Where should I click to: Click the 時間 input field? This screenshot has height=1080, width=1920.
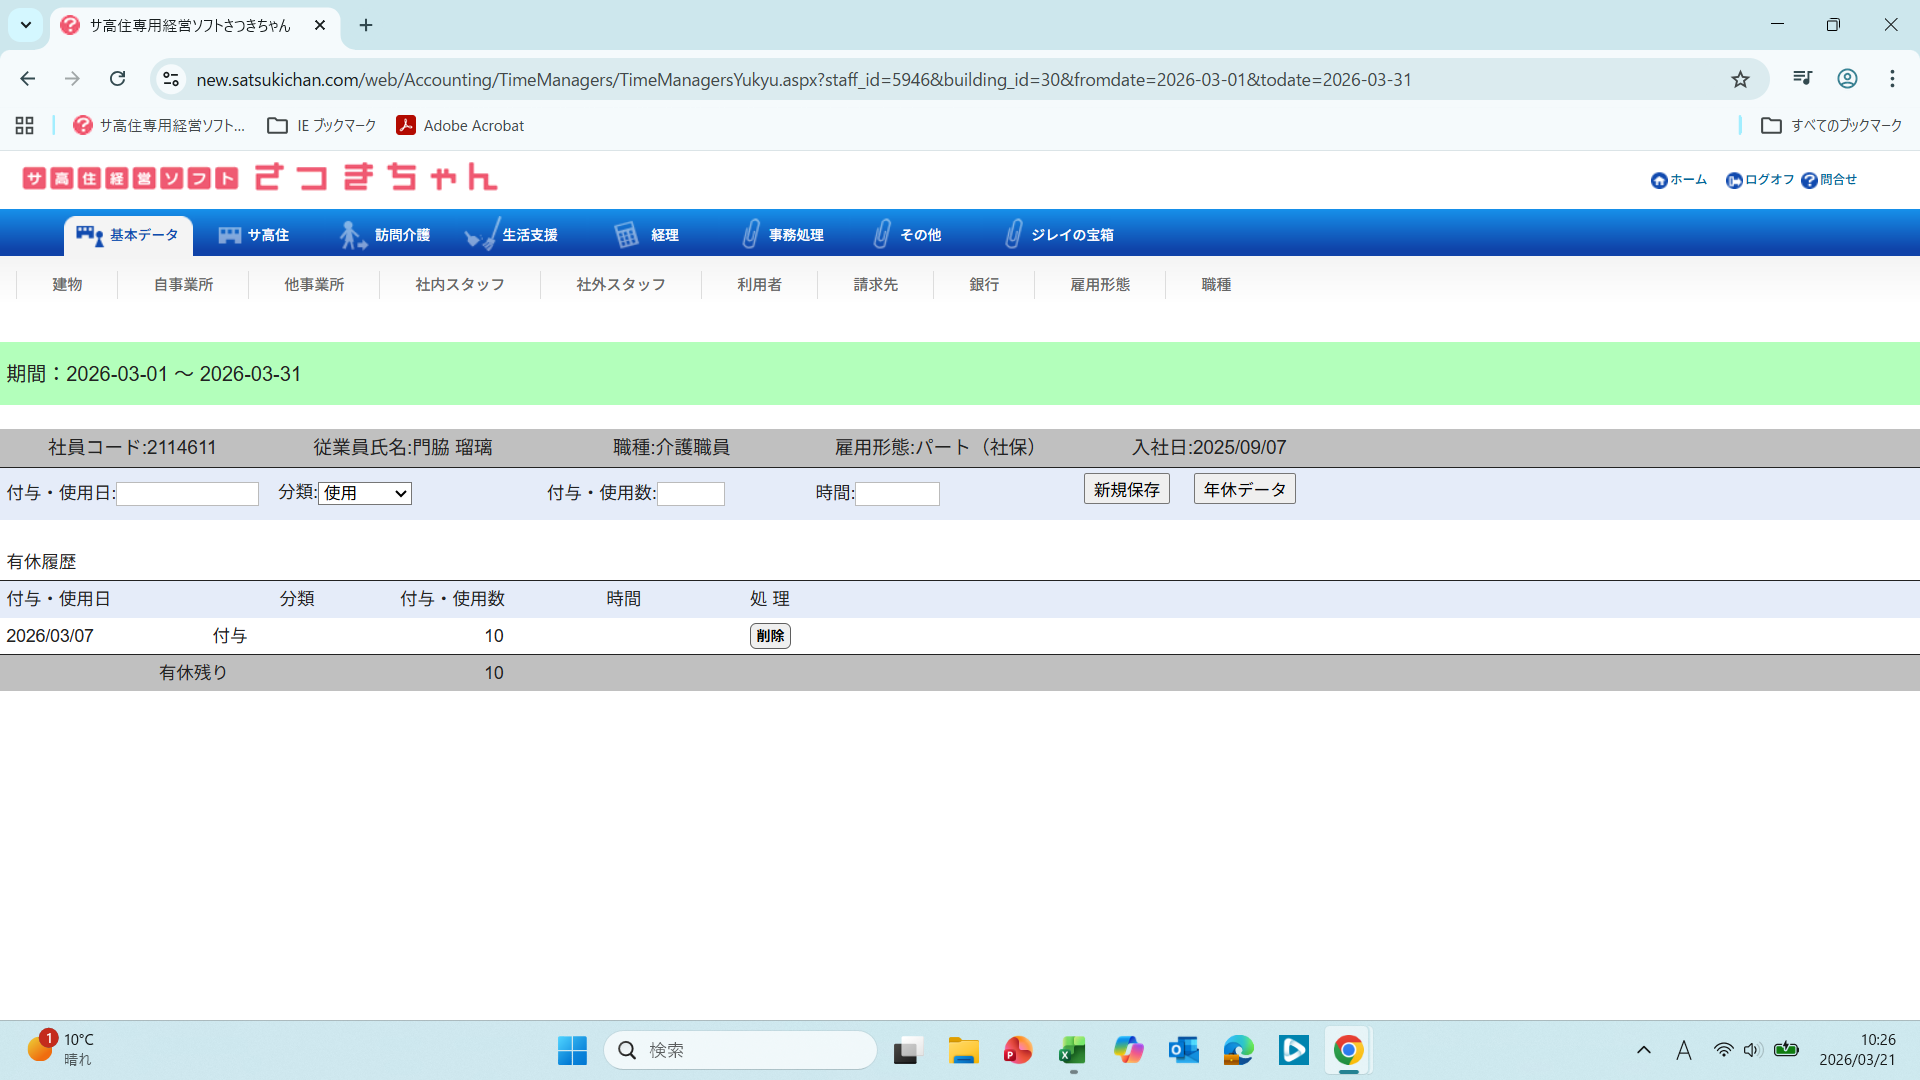(897, 494)
